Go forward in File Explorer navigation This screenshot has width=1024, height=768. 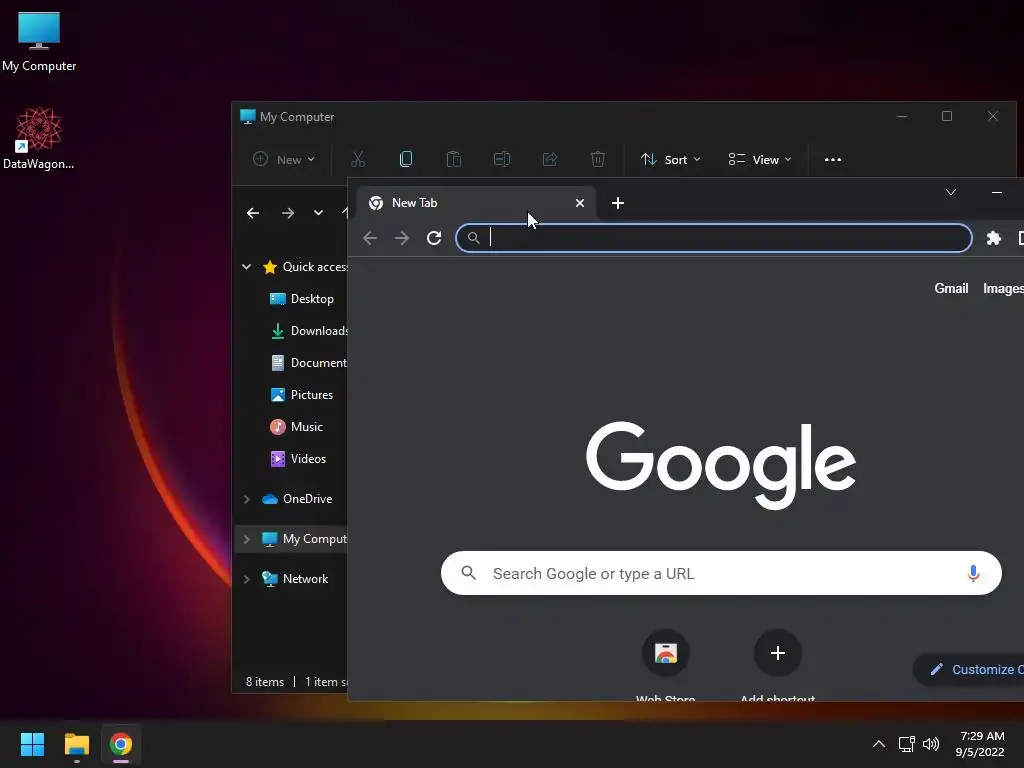coord(287,213)
